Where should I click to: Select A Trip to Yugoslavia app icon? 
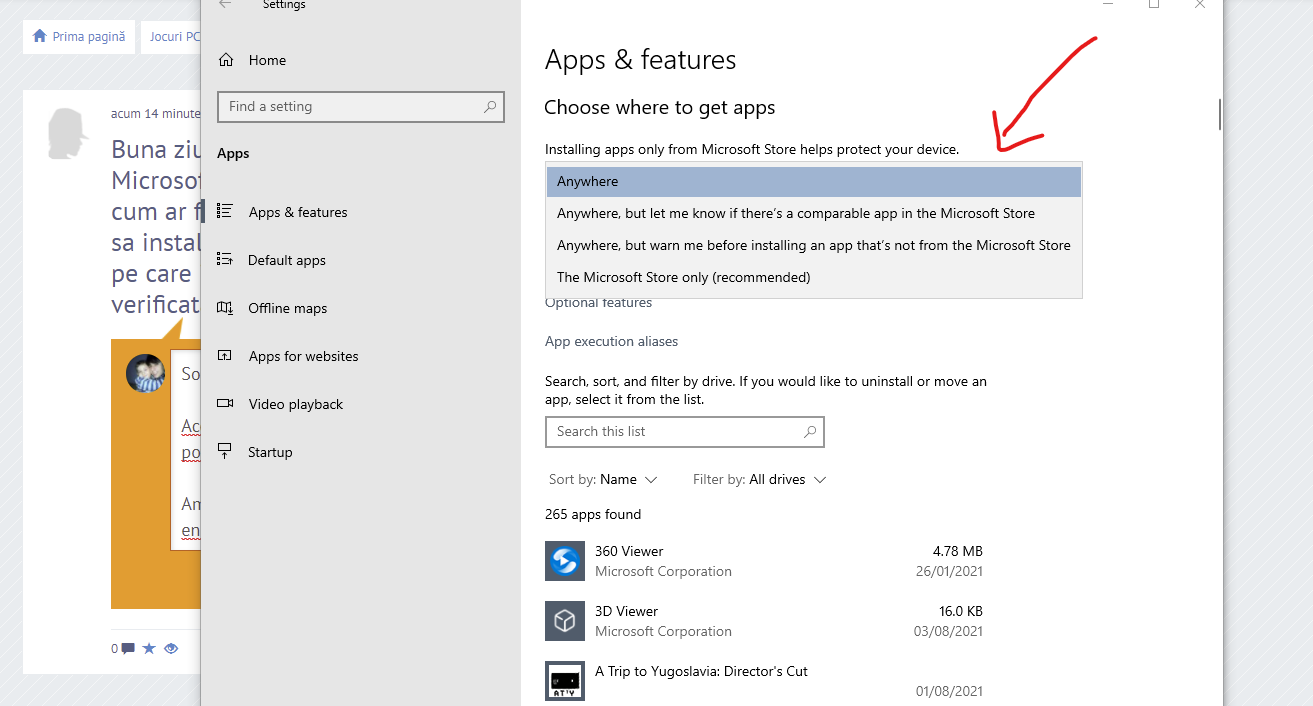565,681
